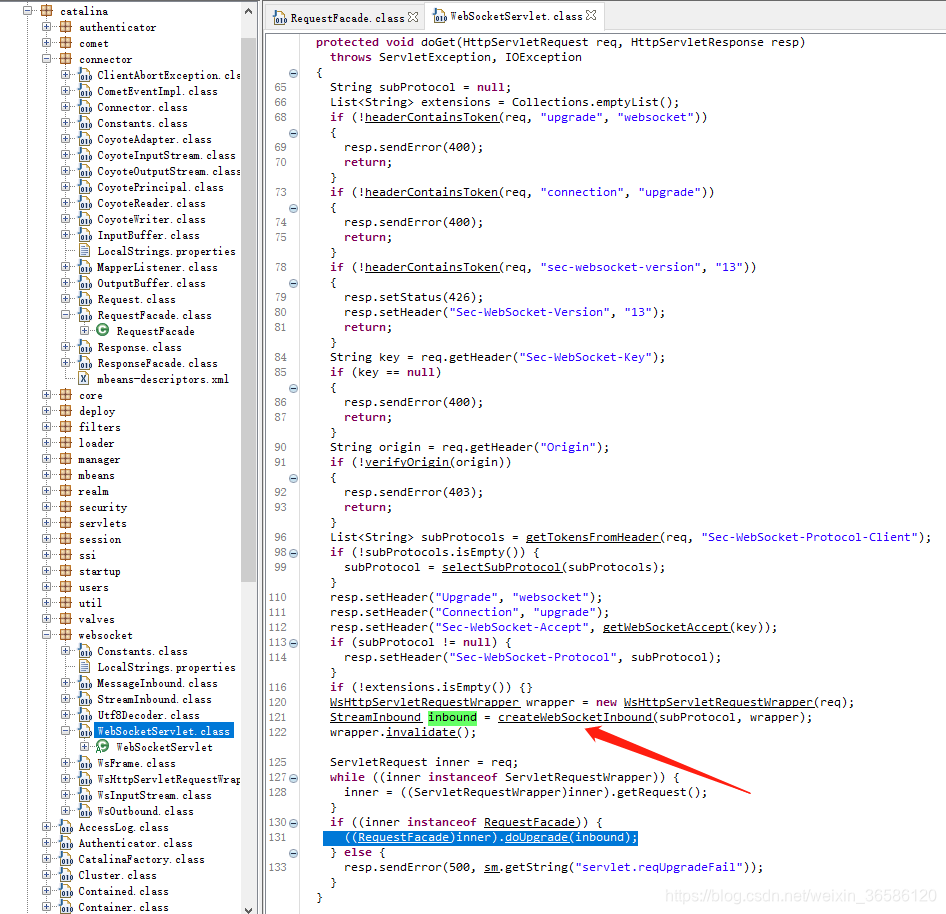Click the Utf8Decoder.class file icon
The height and width of the screenshot is (914, 946).
pyautogui.click(x=85, y=714)
